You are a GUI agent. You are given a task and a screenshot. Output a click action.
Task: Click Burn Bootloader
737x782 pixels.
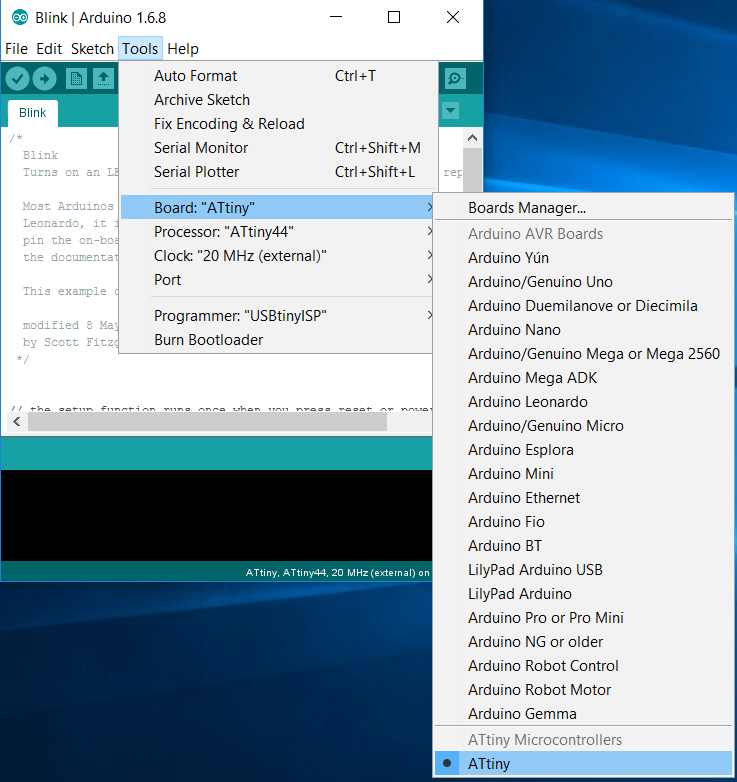[x=277, y=340]
